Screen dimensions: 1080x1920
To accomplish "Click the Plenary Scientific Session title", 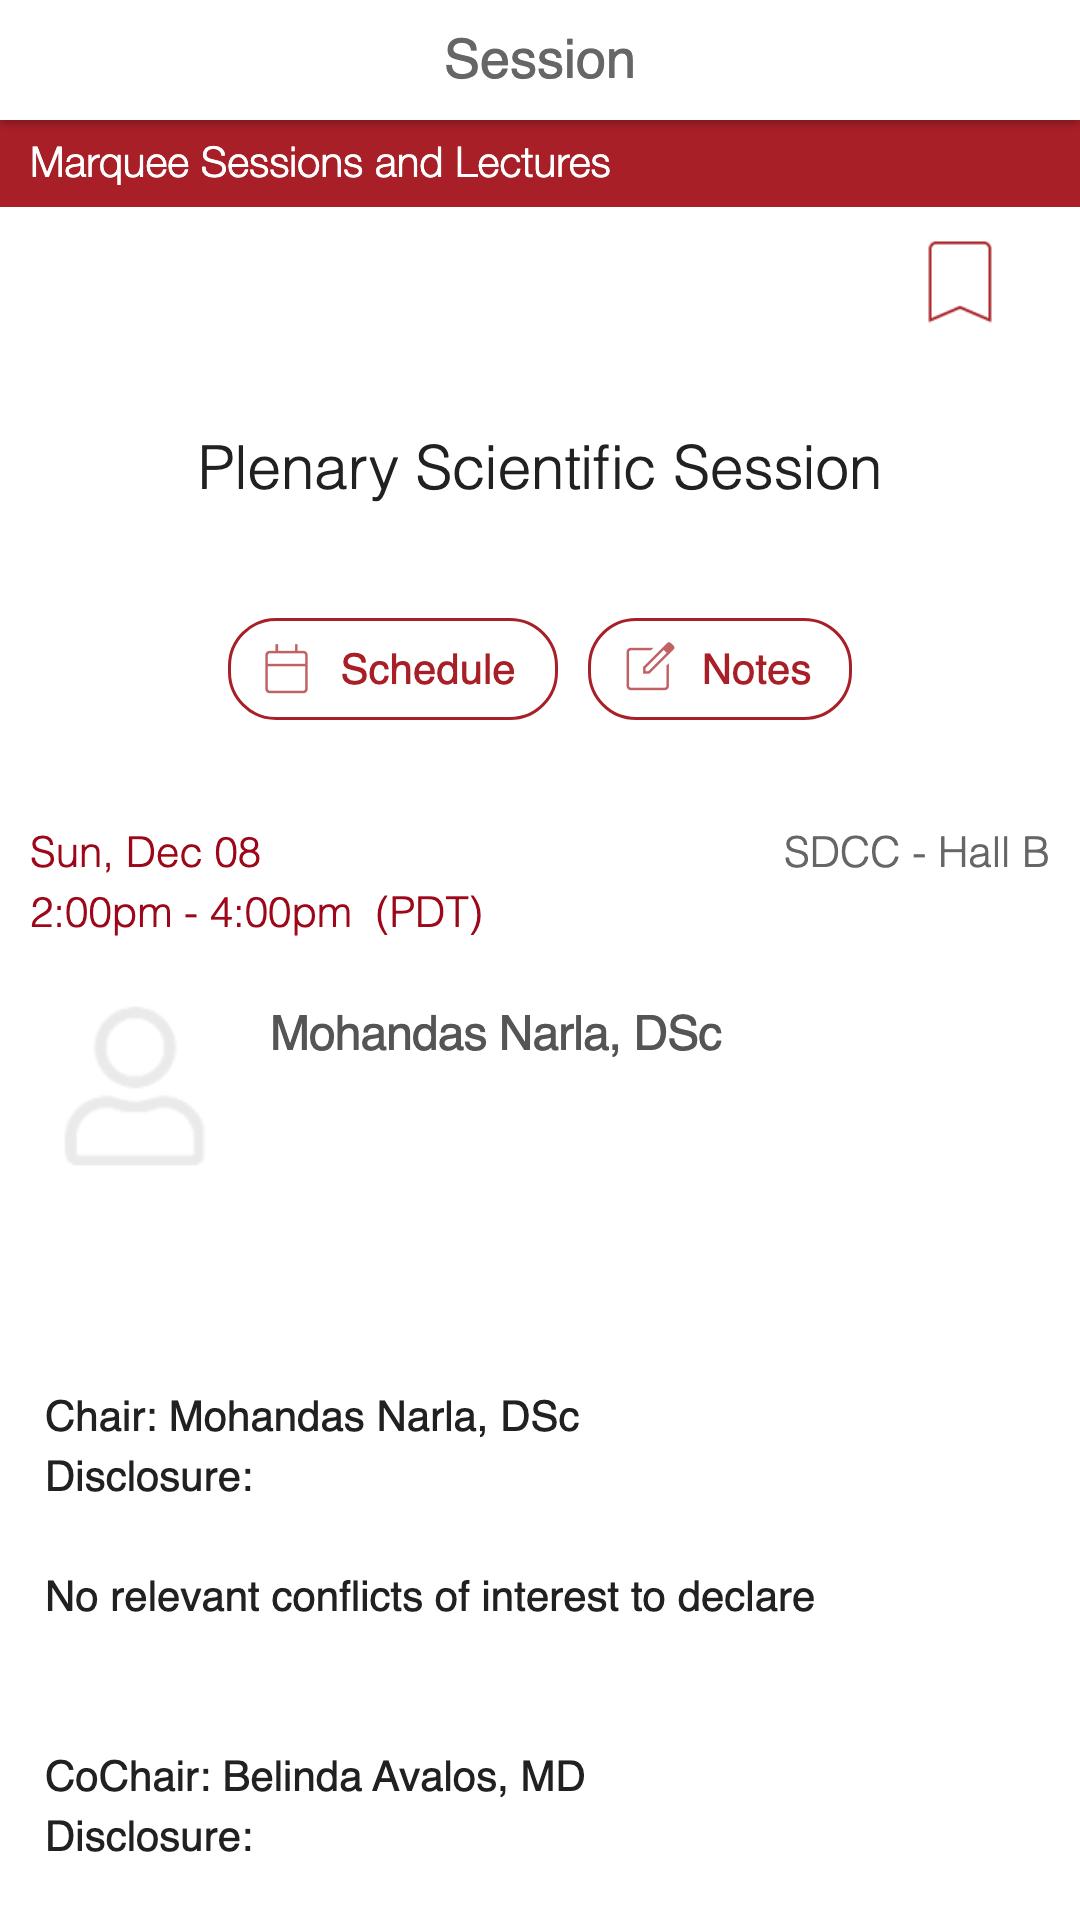I will tap(540, 468).
